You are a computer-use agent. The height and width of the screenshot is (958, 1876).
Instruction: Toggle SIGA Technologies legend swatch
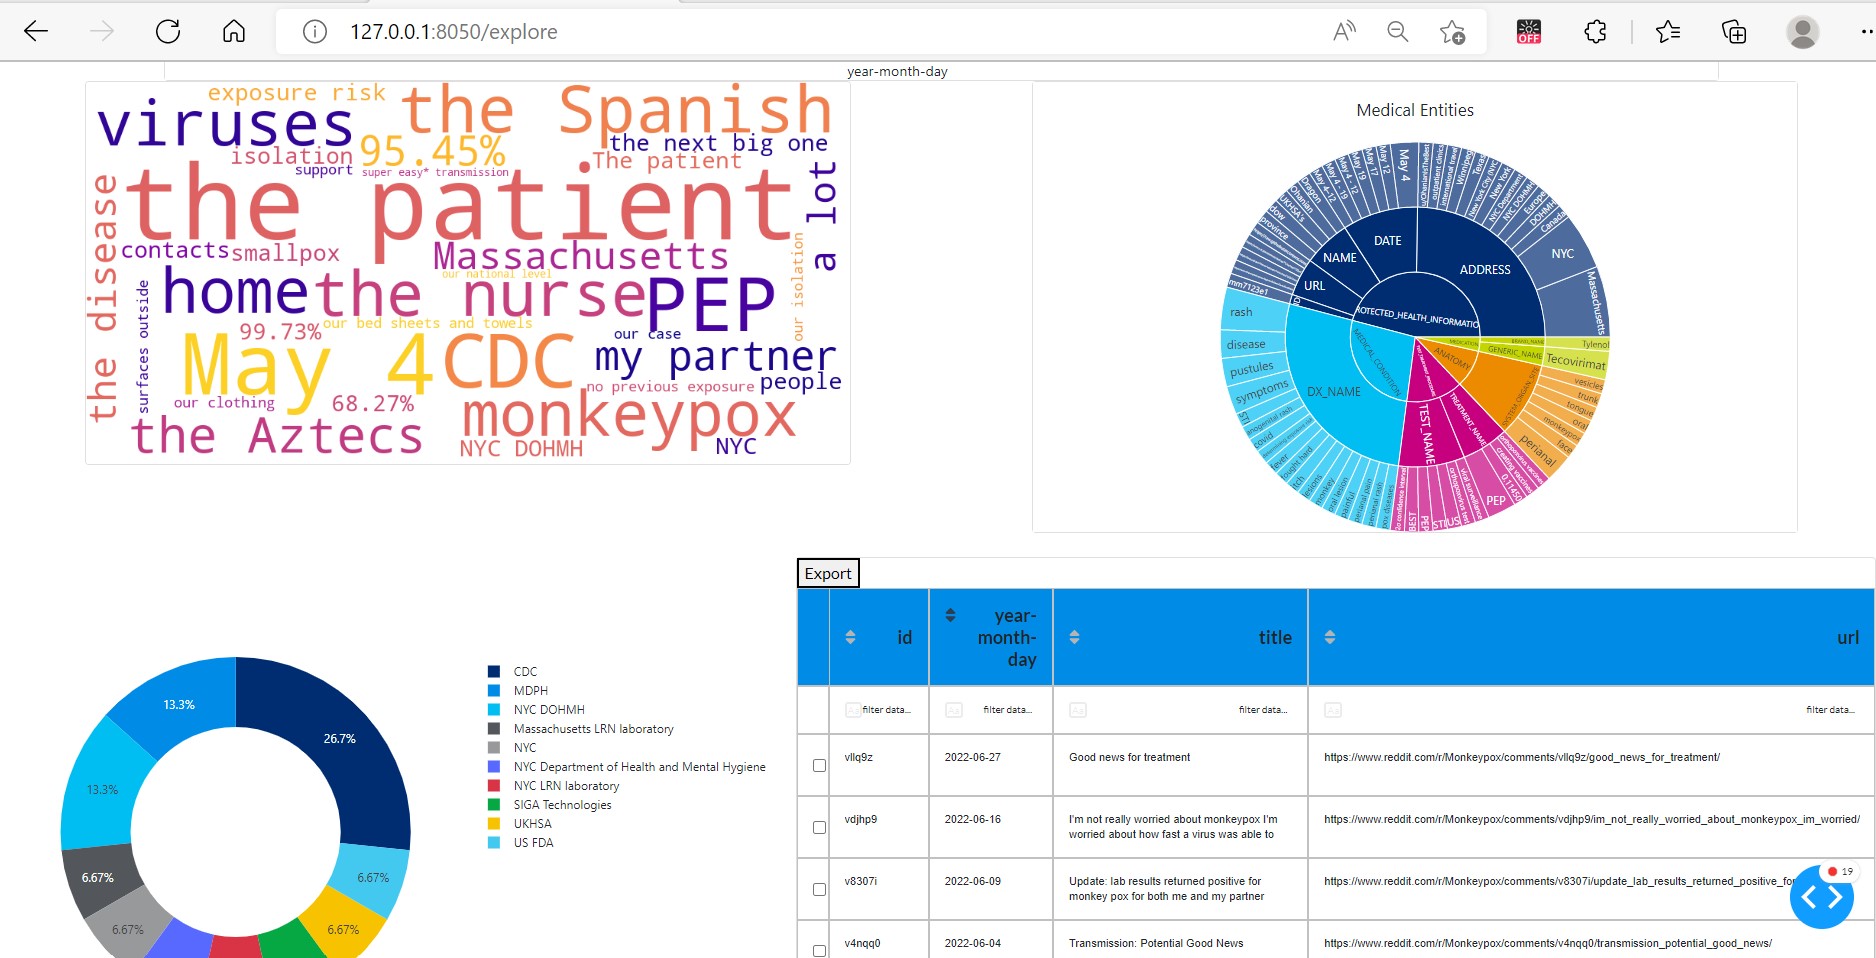[x=494, y=805]
